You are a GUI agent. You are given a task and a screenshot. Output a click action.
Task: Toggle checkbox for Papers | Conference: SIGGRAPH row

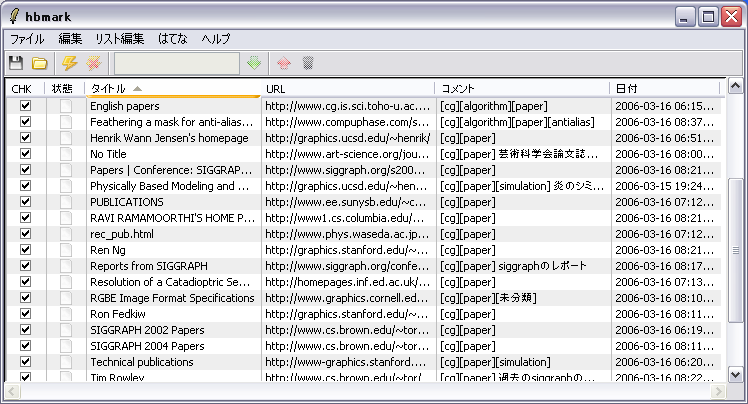click(x=25, y=170)
